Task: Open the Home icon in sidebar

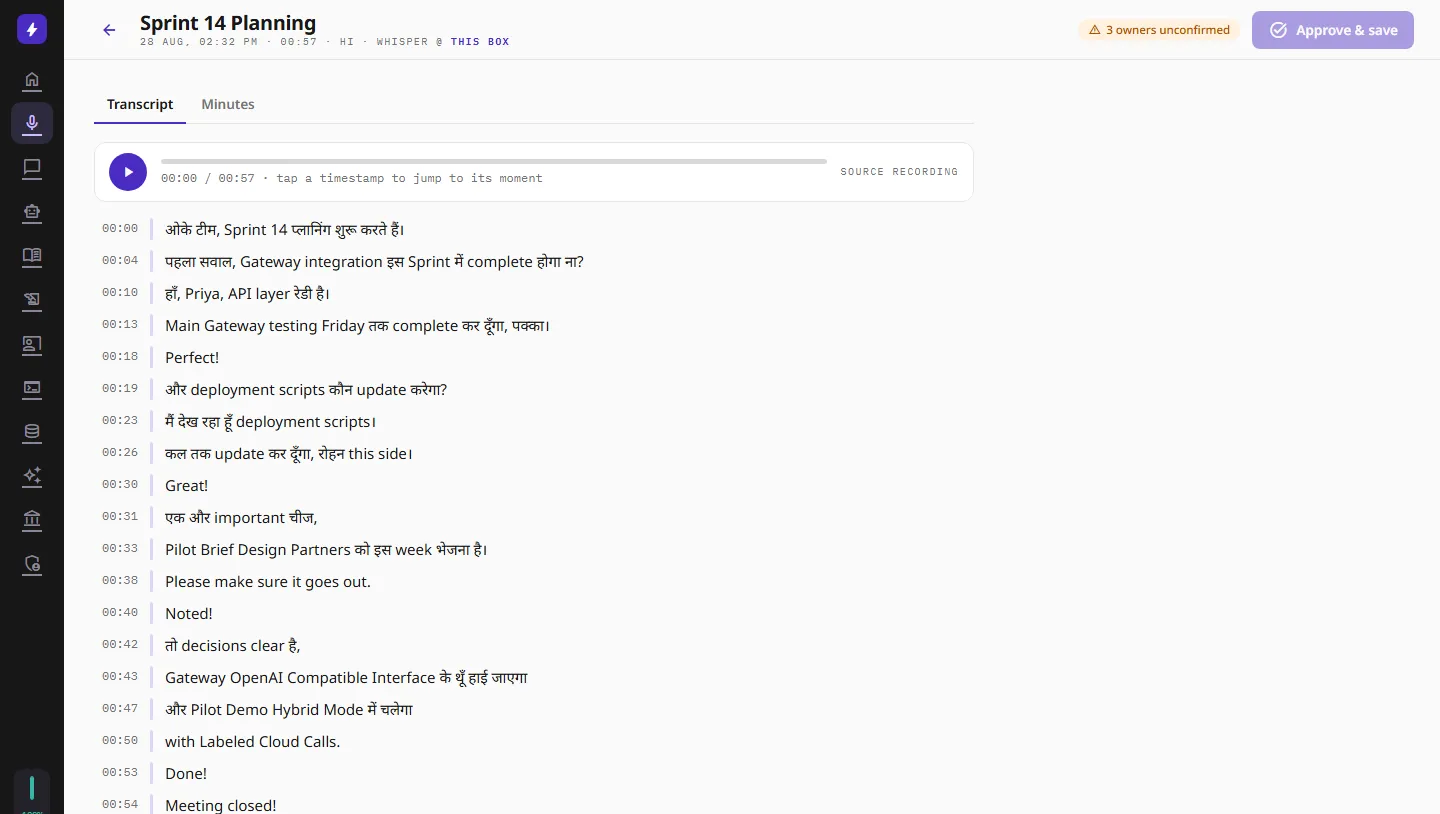Action: point(32,80)
